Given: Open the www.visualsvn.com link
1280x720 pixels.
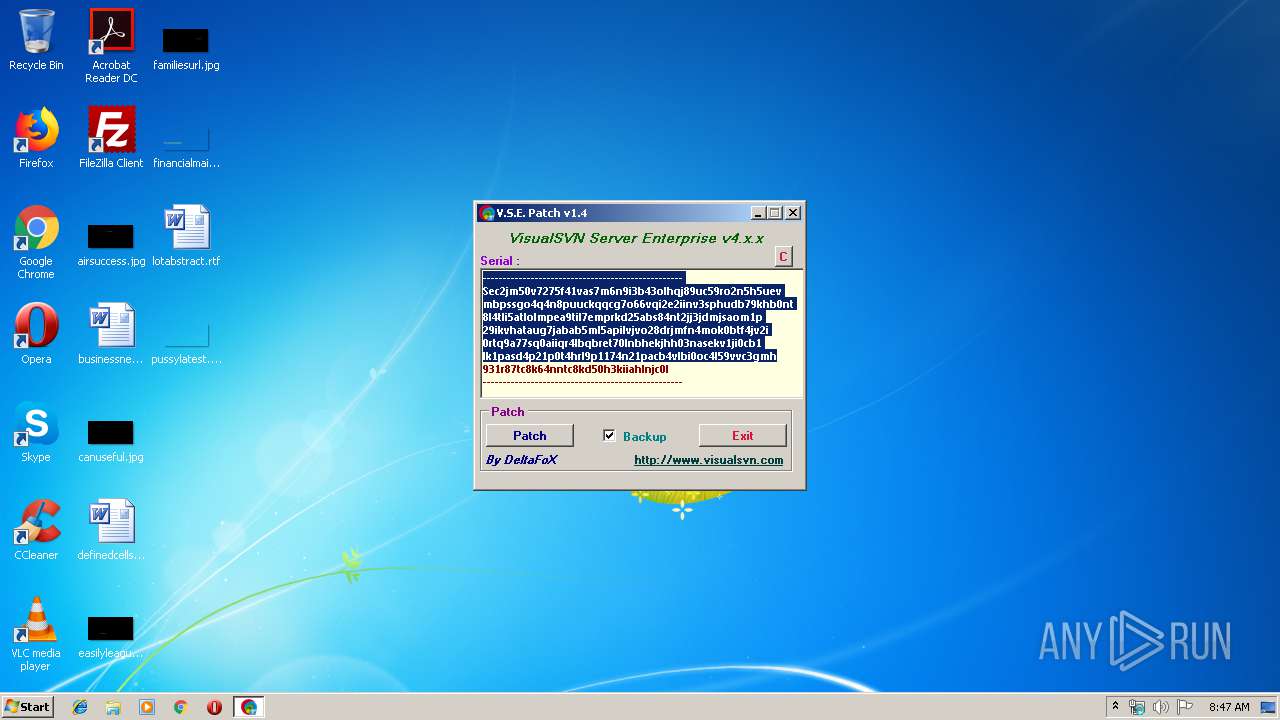Looking at the screenshot, I should (709, 460).
